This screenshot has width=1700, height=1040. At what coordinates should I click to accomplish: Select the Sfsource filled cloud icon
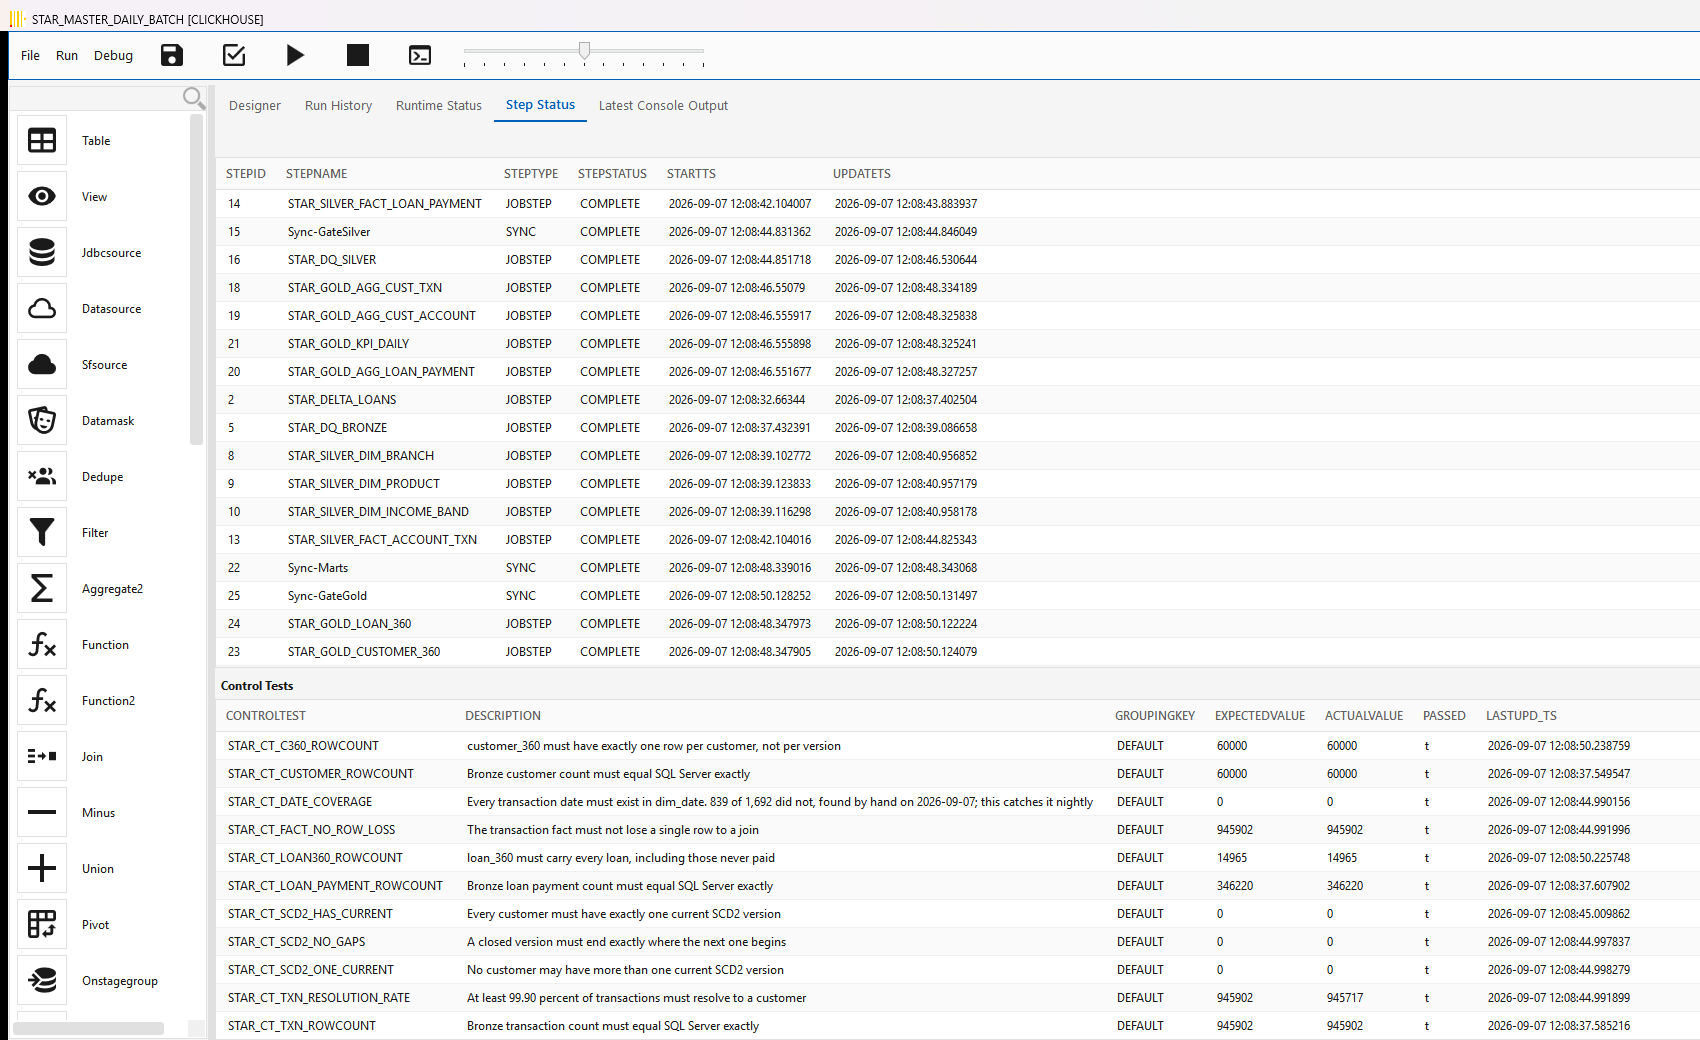point(42,365)
